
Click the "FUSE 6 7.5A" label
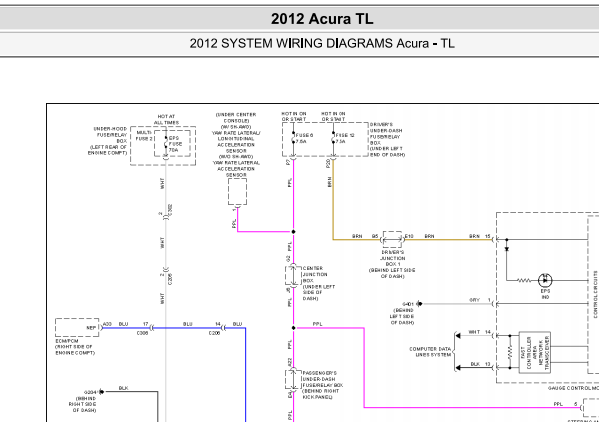pos(304,138)
